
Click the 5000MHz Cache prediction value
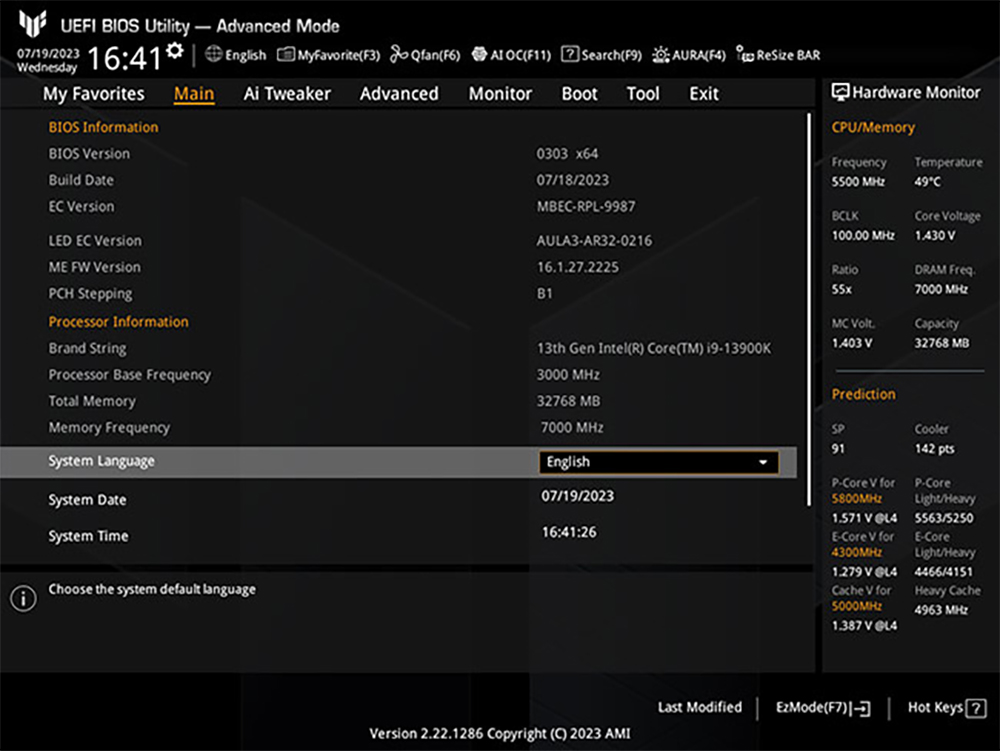(x=856, y=606)
